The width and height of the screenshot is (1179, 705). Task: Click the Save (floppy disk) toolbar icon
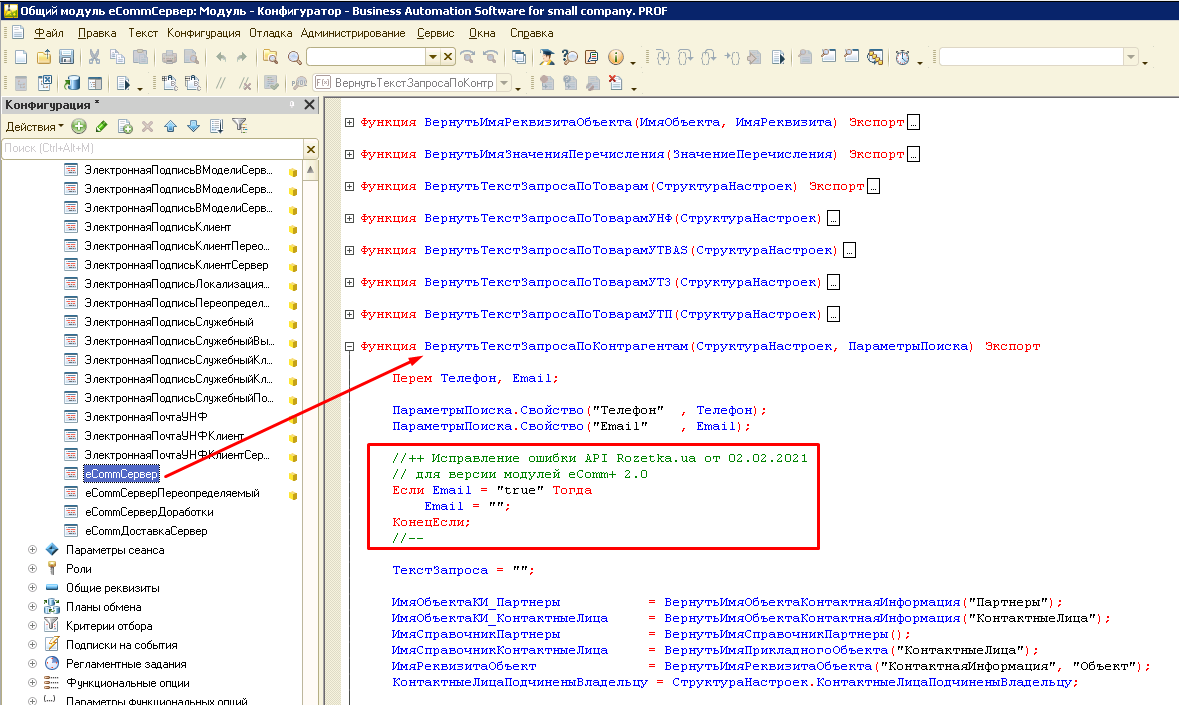coord(67,57)
